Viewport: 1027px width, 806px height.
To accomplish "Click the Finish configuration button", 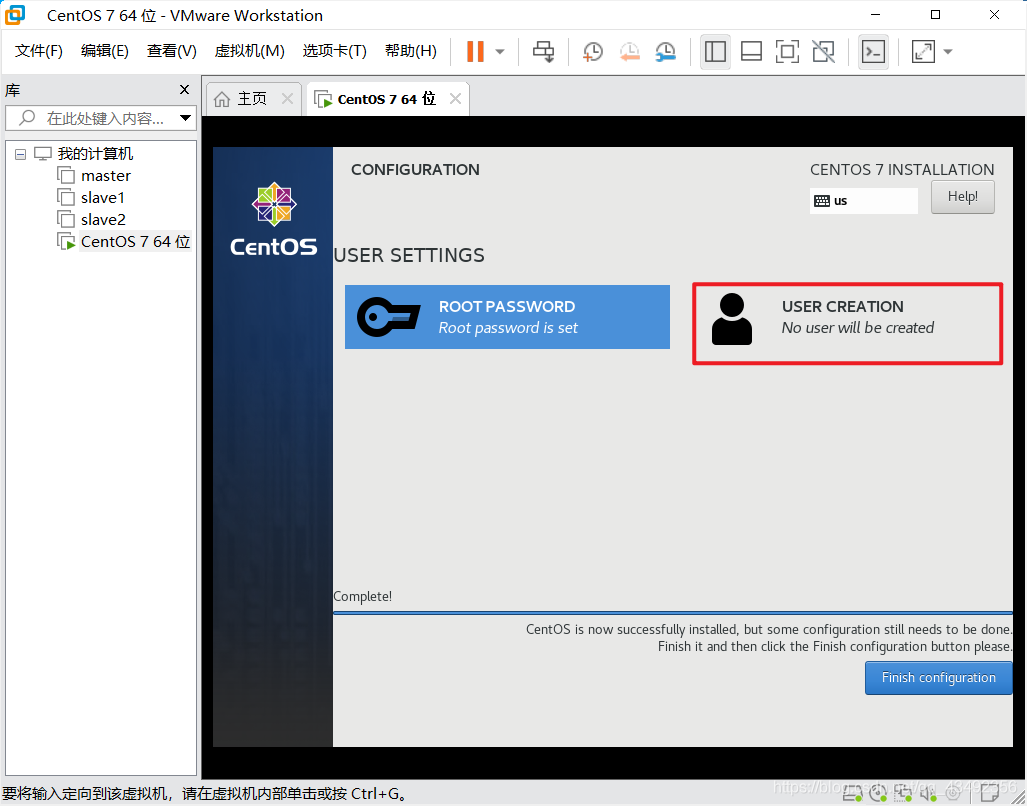I will click(x=938, y=678).
